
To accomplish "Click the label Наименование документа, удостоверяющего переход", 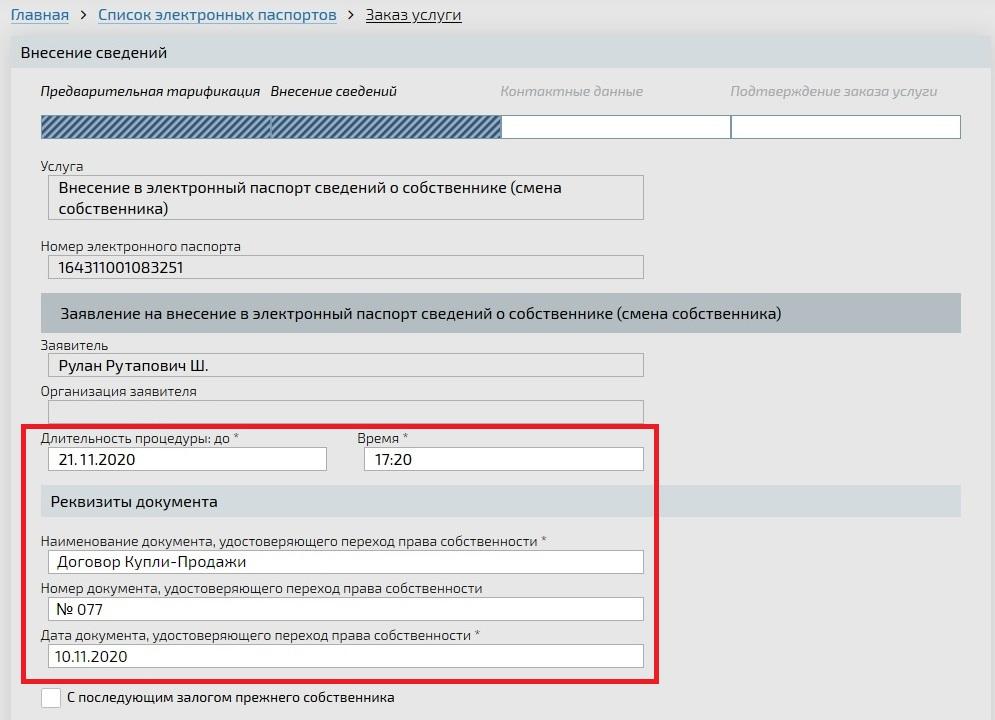I will click(x=293, y=541).
